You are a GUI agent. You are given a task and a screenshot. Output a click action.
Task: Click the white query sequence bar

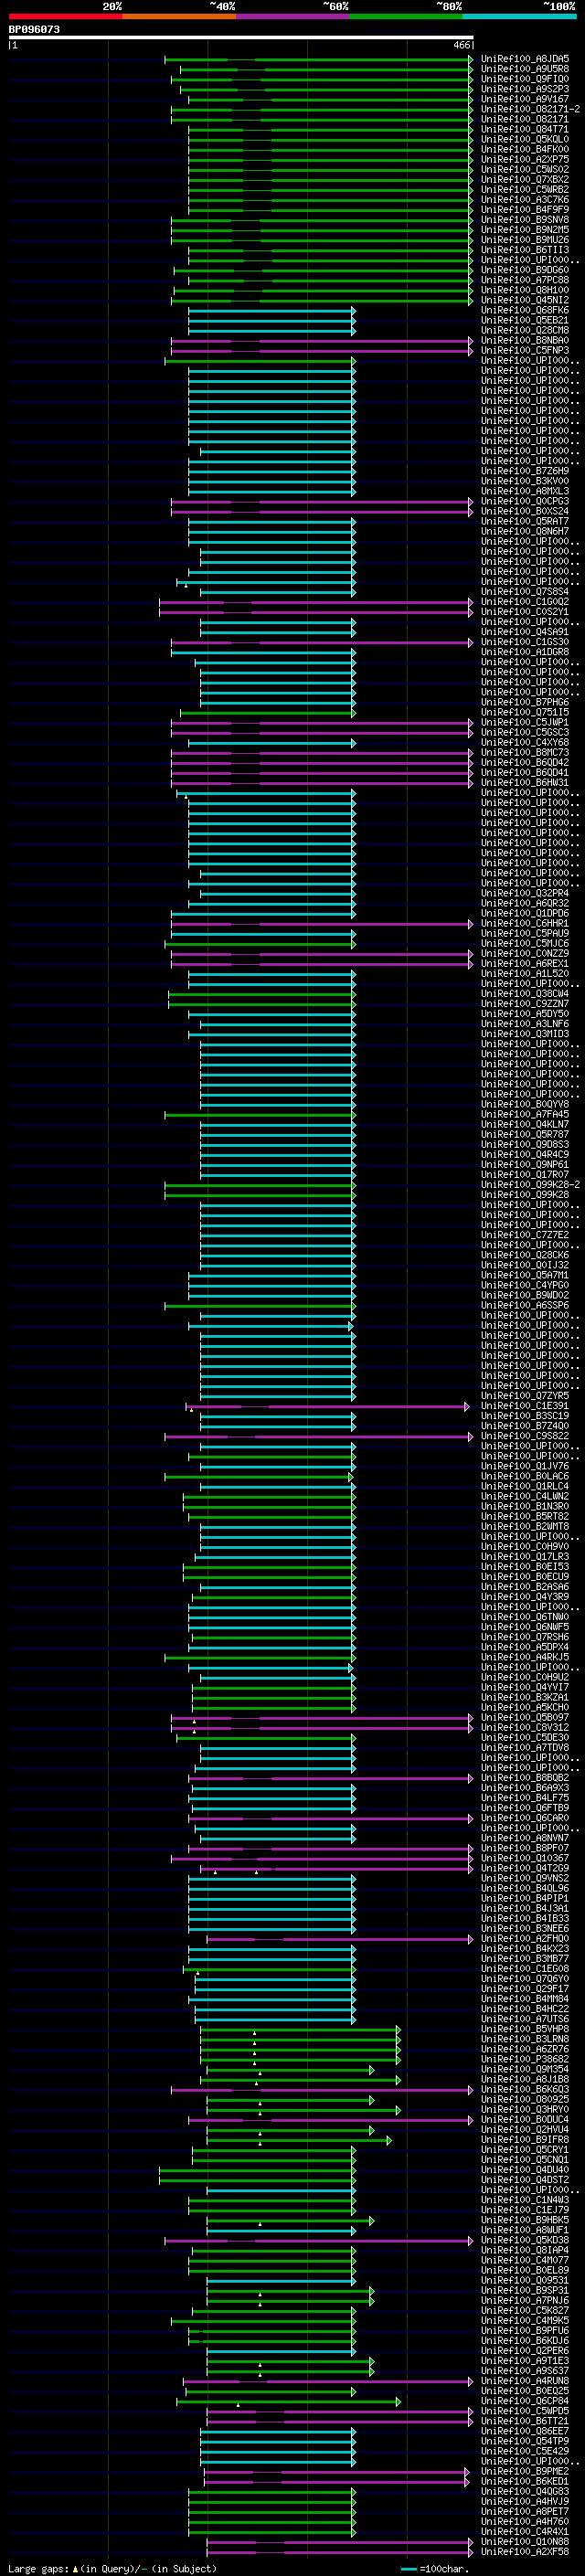click(241, 38)
